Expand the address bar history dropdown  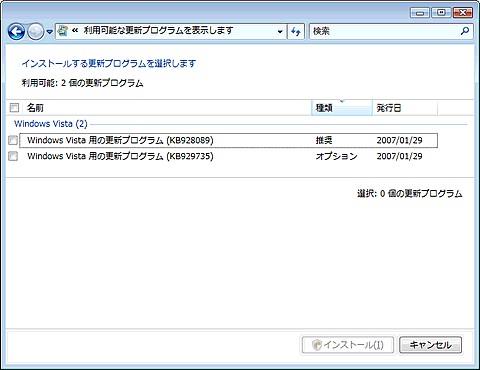click(x=280, y=32)
